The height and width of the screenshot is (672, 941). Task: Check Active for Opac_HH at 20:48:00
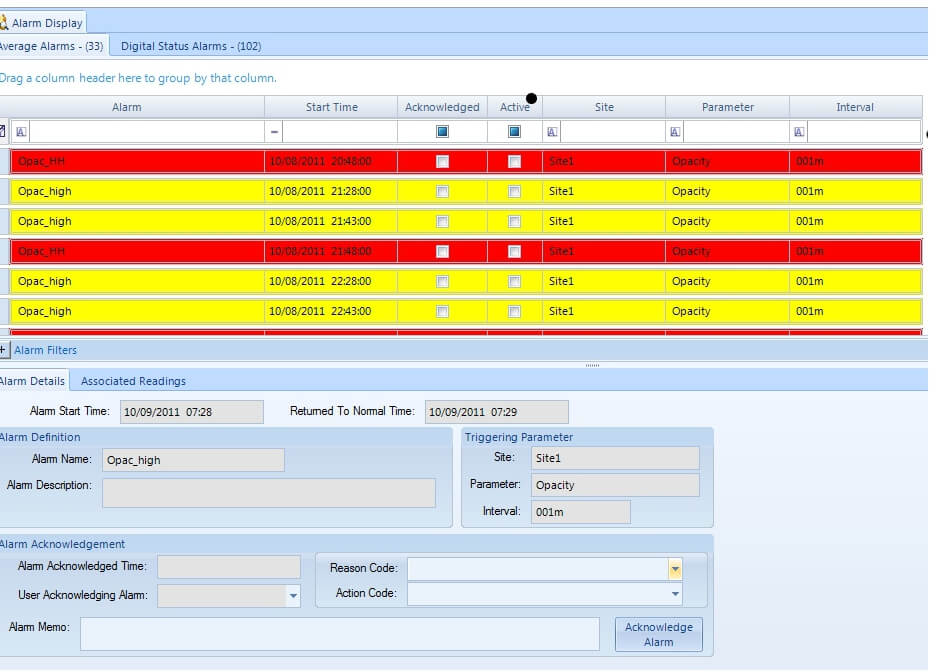pos(514,161)
